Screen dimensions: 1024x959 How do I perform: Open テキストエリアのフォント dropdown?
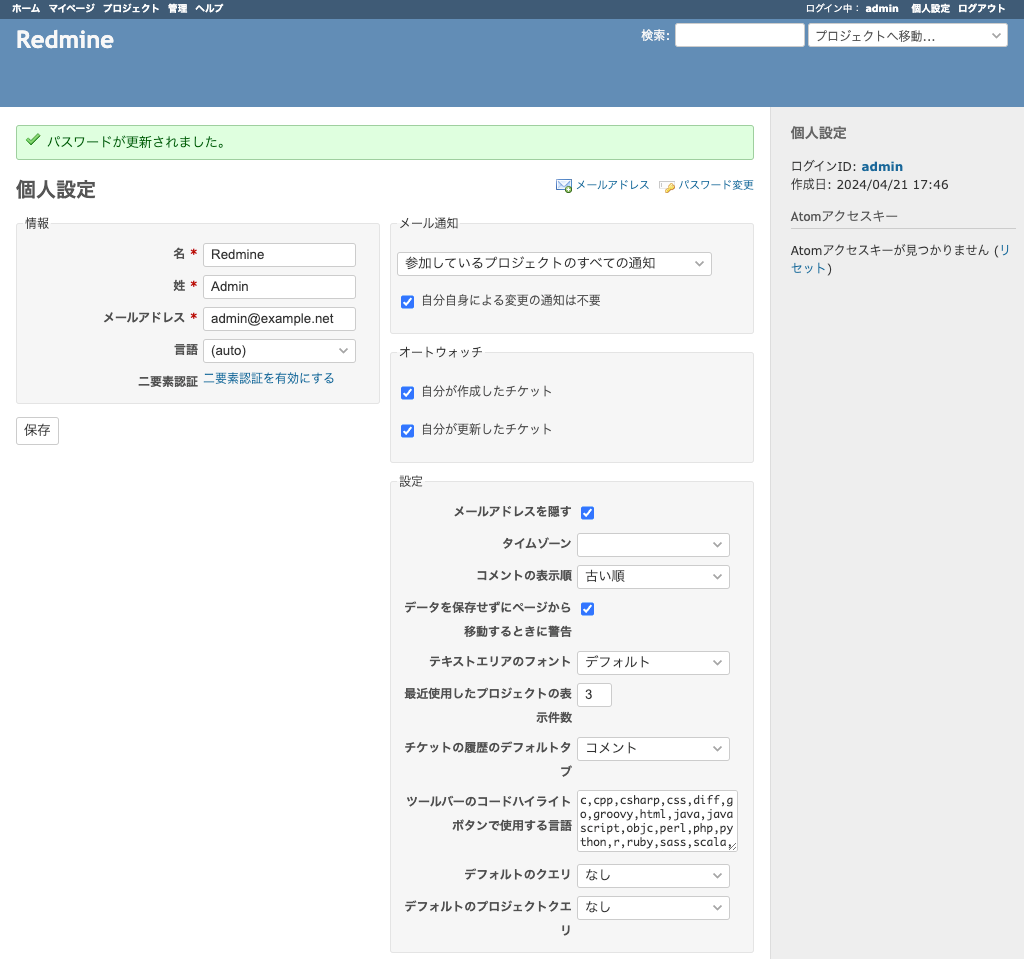tap(653, 663)
